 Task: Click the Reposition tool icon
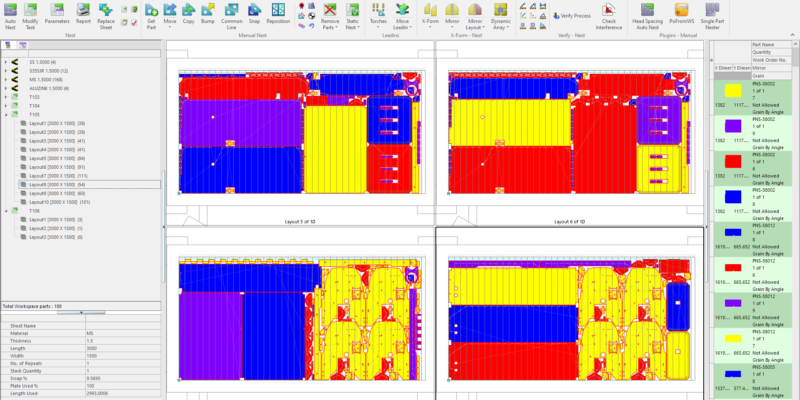(x=278, y=12)
